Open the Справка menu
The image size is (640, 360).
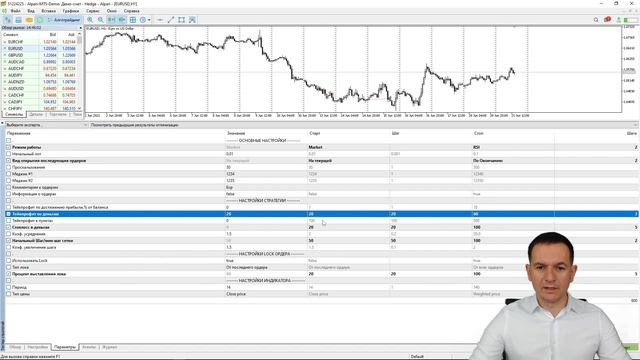(x=131, y=11)
